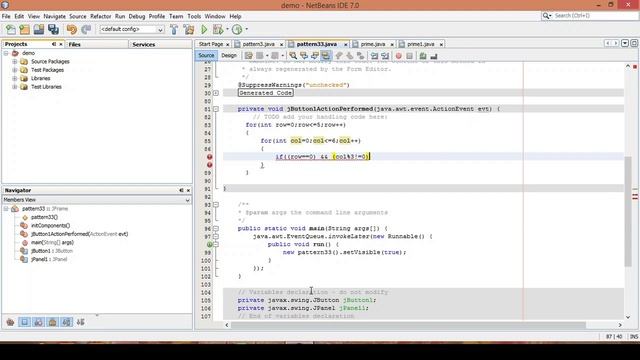The height and width of the screenshot is (360, 640).
Task: Toggle Show Non-Public Members filter in Navigator
Action: pyautogui.click(x=53, y=322)
